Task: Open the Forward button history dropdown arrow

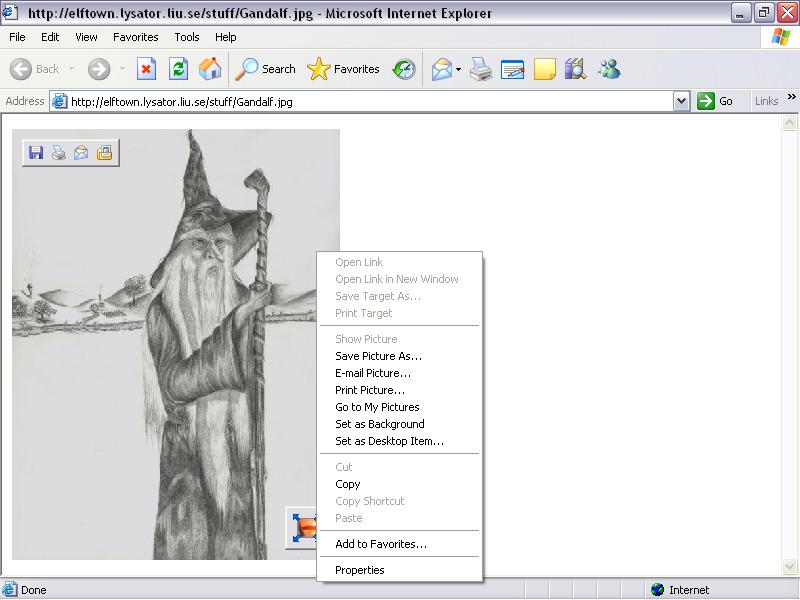Action: (122, 68)
